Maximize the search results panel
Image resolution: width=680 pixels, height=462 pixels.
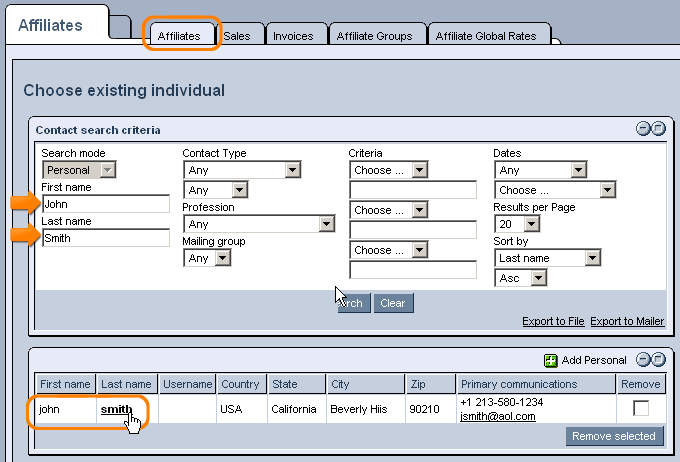coord(658,360)
